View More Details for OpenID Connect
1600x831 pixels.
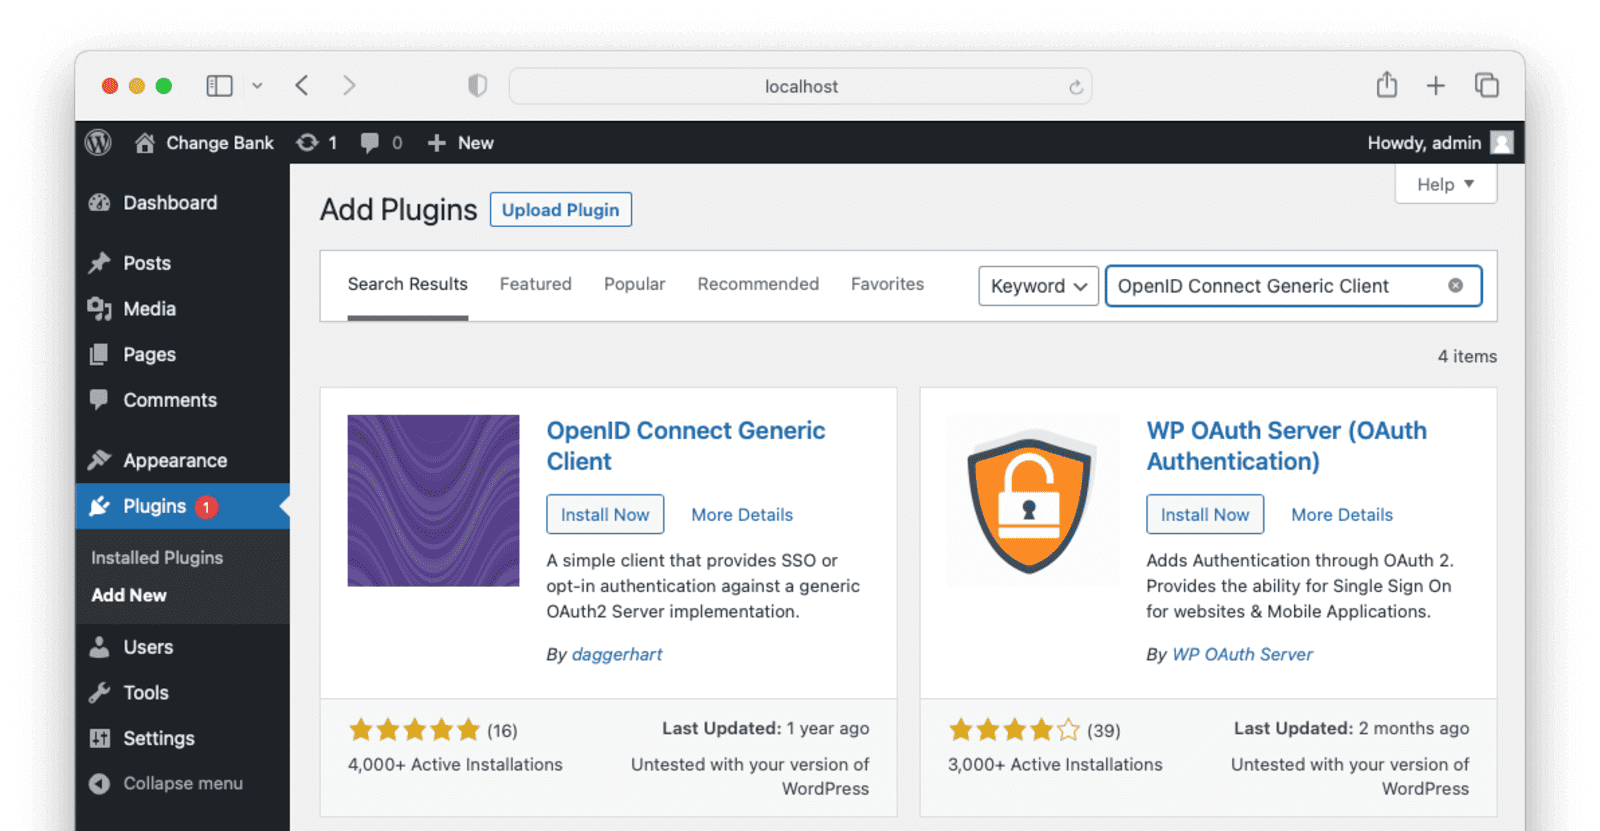click(742, 515)
